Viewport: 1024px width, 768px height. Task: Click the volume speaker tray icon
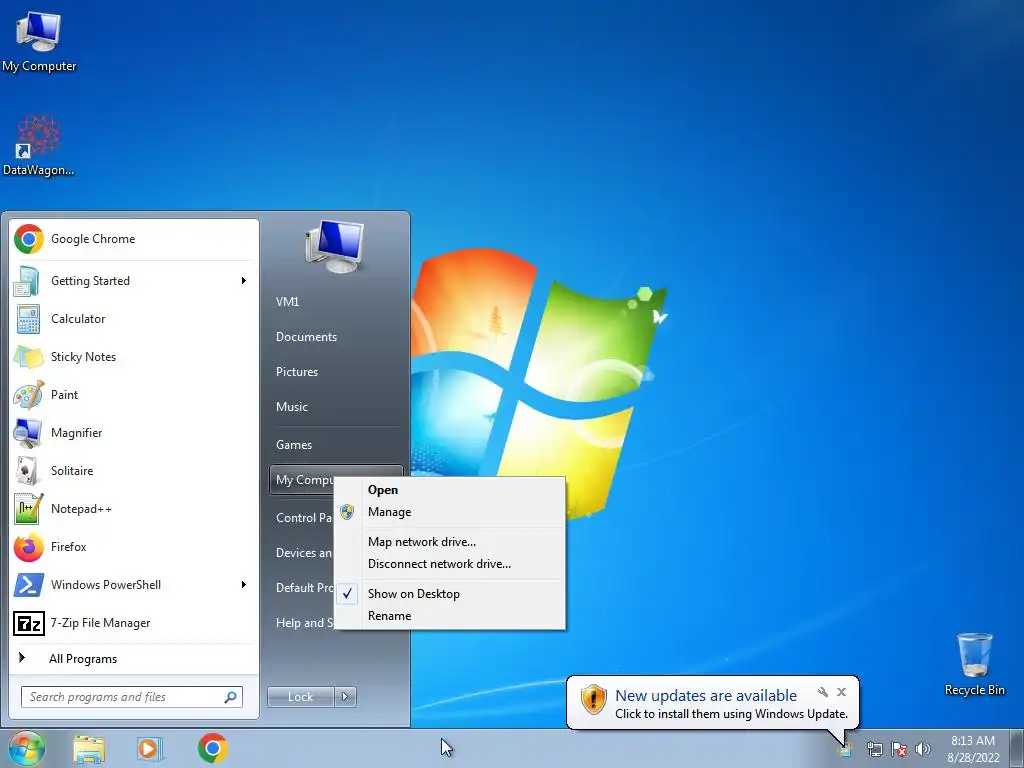coord(923,749)
